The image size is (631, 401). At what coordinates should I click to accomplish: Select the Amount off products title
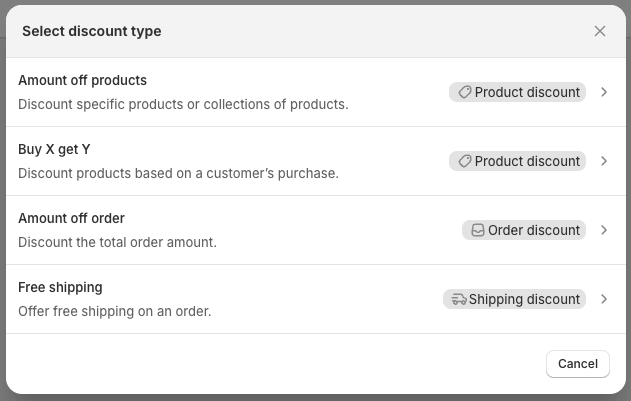(x=82, y=80)
